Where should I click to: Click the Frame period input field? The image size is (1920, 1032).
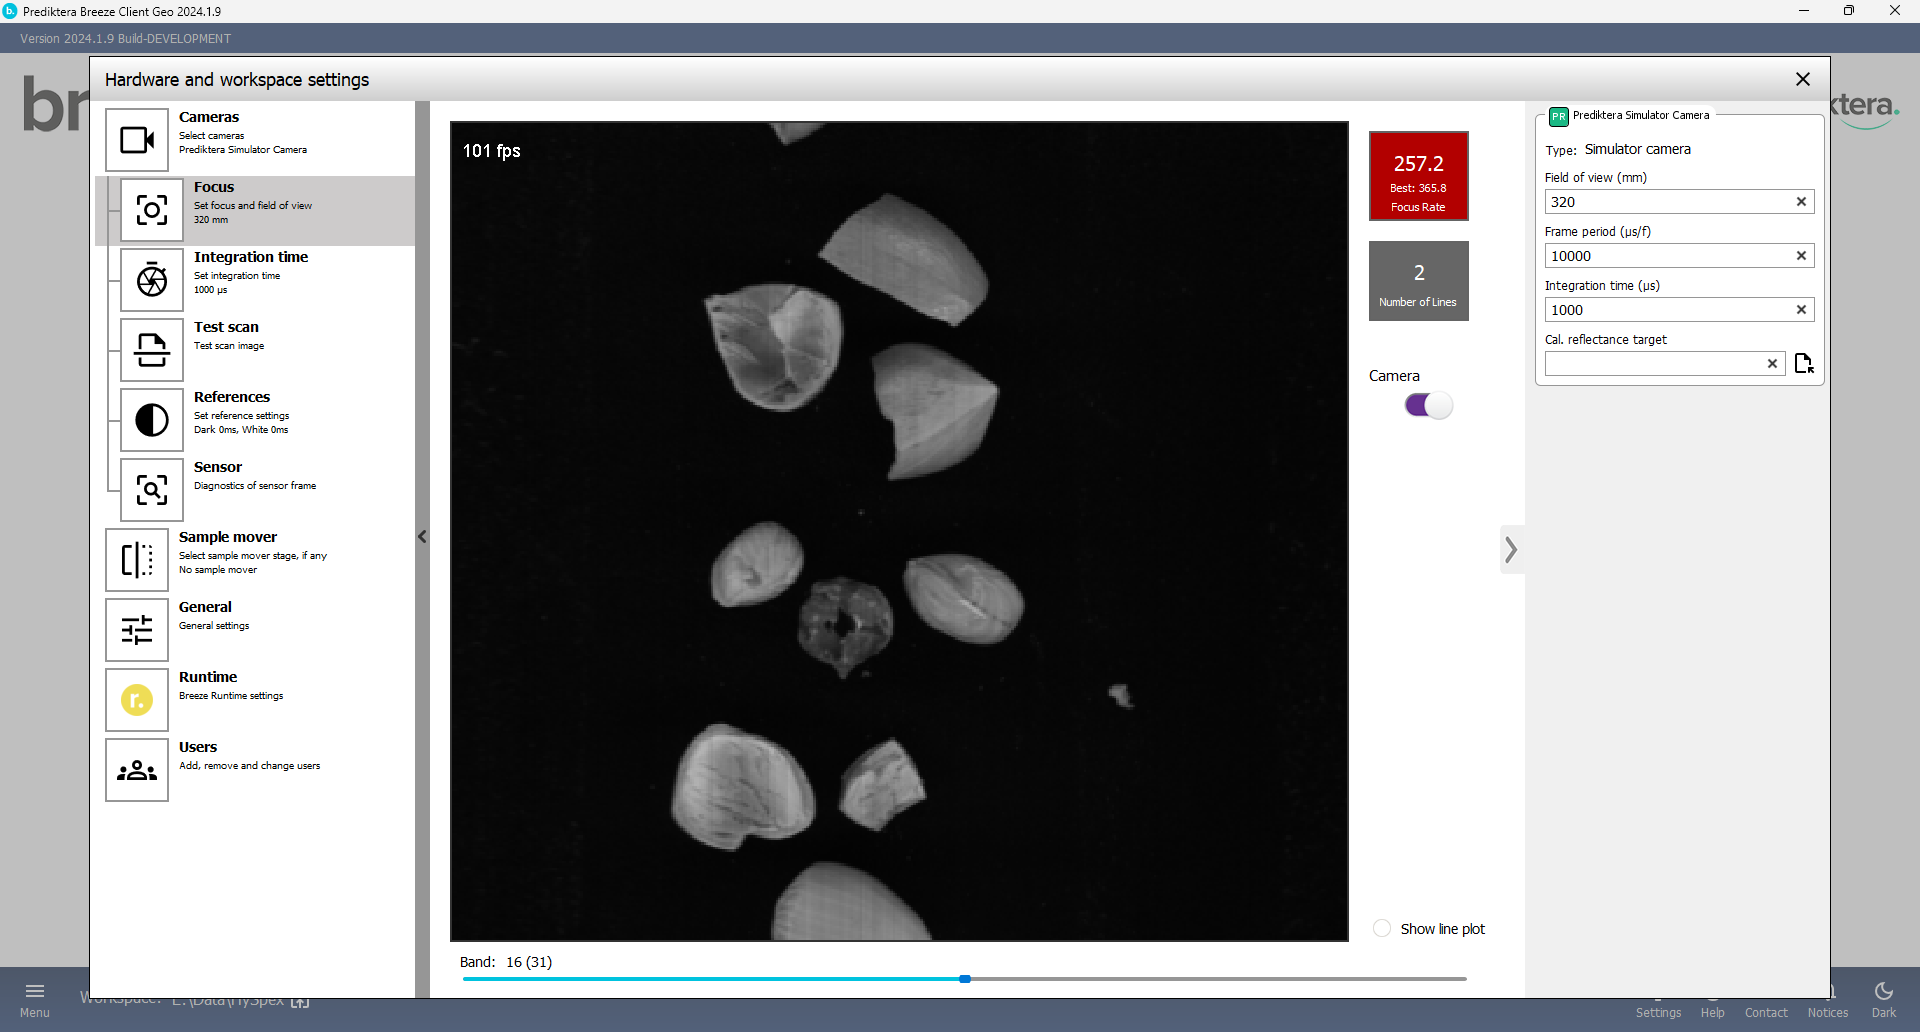[1667, 256]
